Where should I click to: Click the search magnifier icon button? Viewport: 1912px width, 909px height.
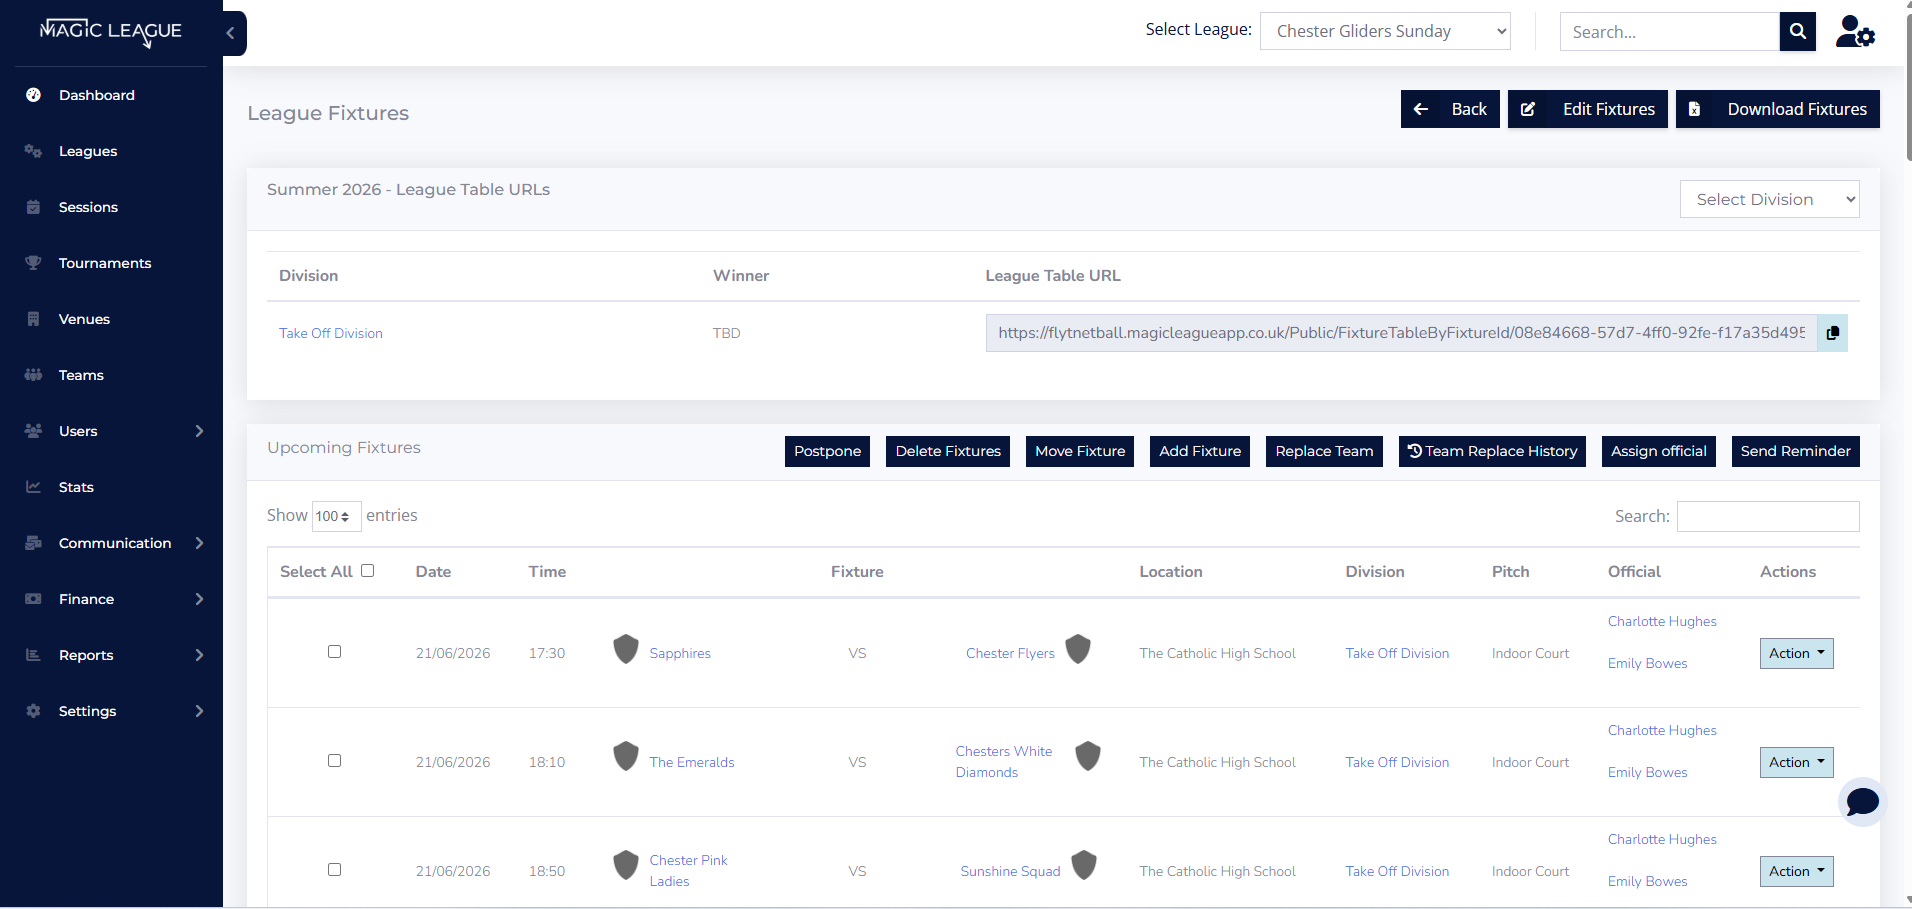[1797, 31]
